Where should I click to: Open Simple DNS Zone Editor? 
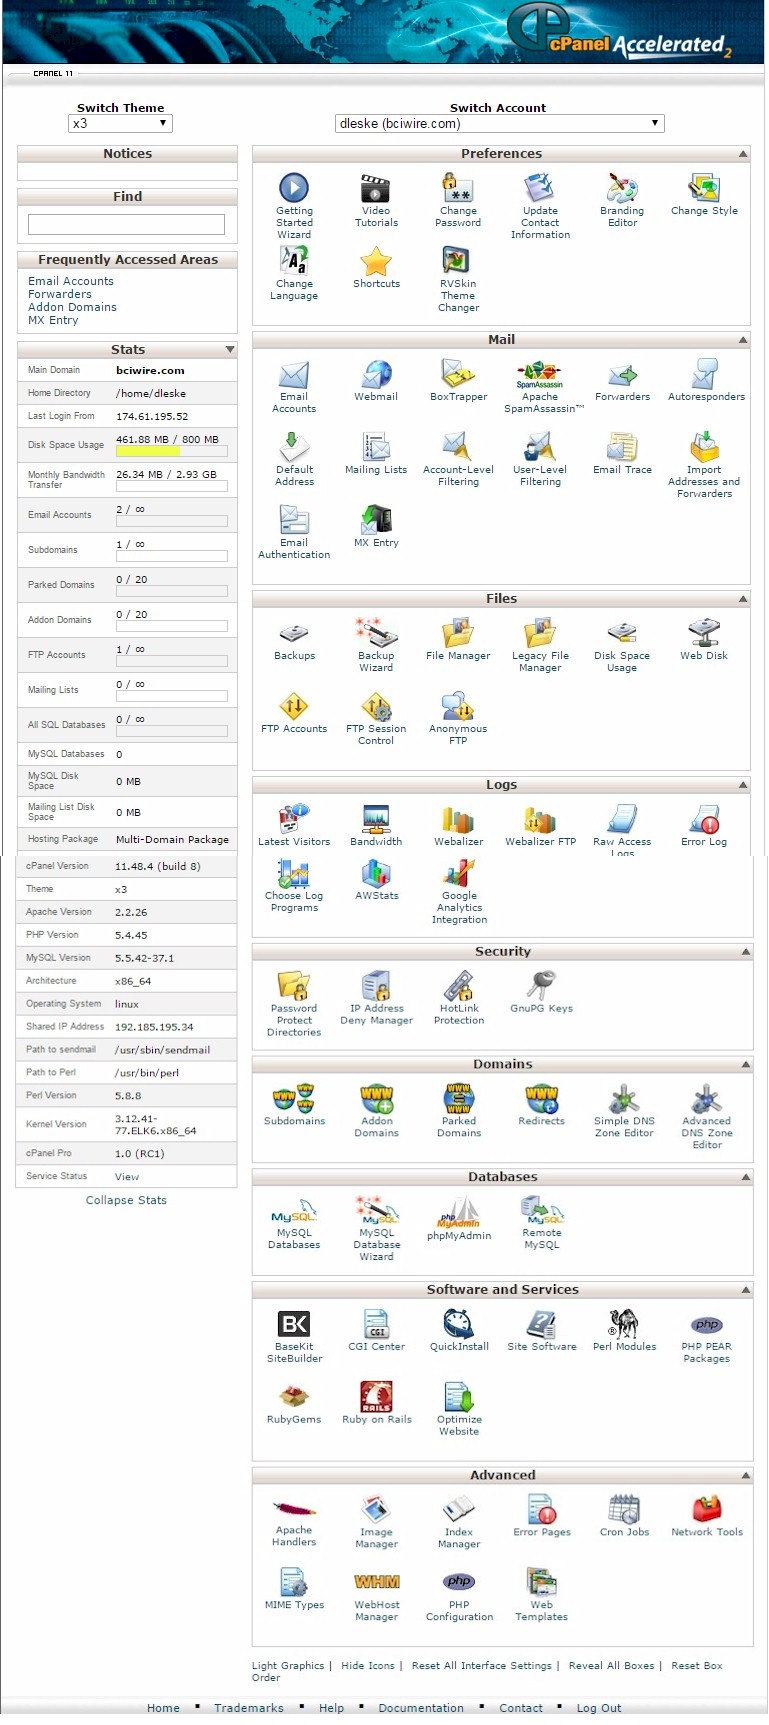(x=624, y=1099)
